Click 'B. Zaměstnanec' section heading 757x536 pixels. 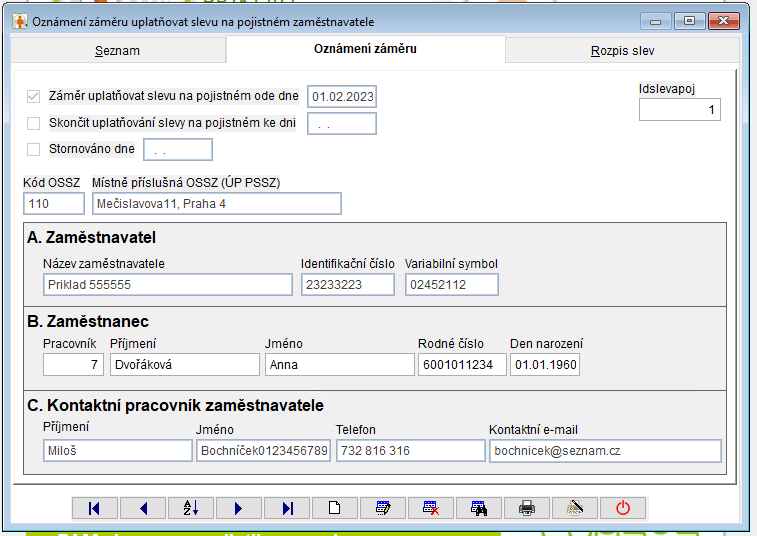[88, 322]
